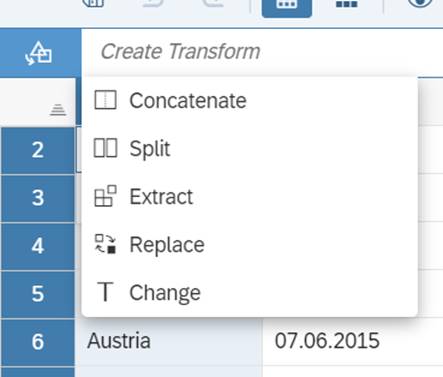The height and width of the screenshot is (377, 443).
Task: Choose the Replace transform option
Action: [x=249, y=244]
